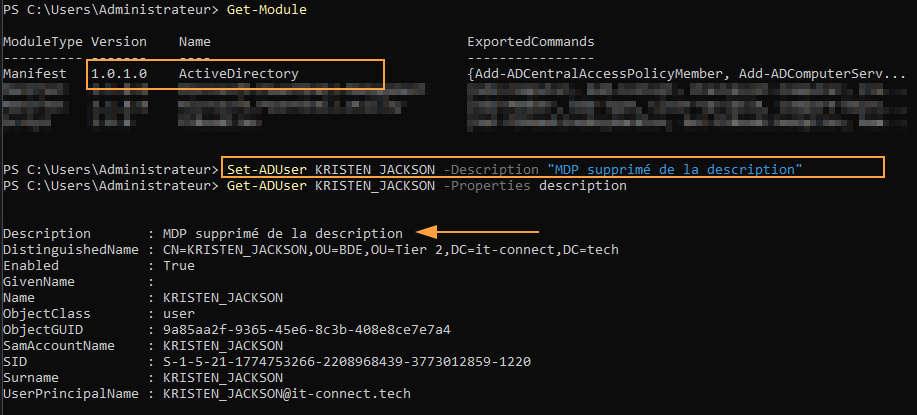Click the ModuleType column header
Image resolution: width=917 pixels, height=415 pixels.
coord(42,42)
